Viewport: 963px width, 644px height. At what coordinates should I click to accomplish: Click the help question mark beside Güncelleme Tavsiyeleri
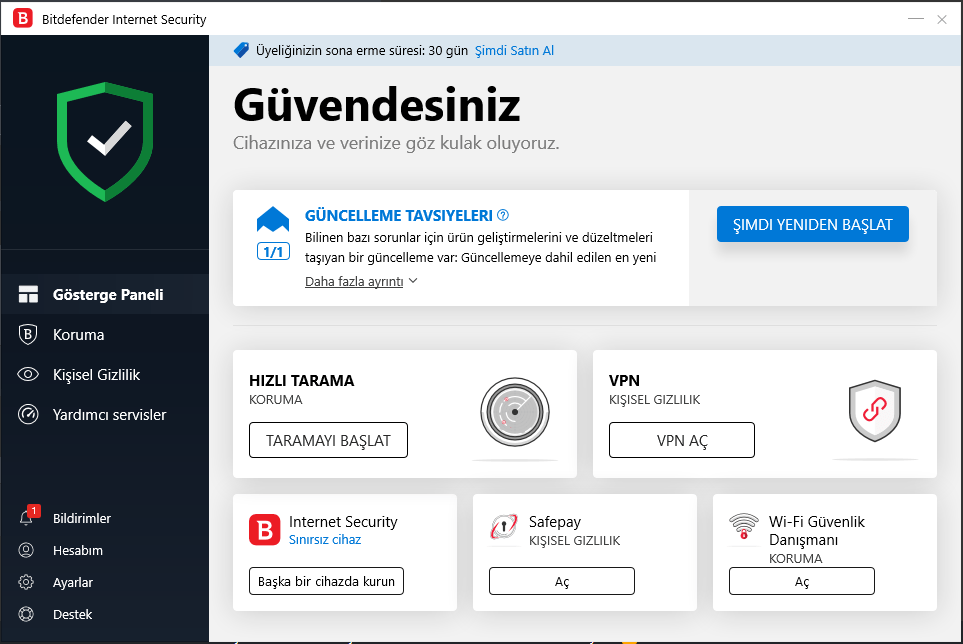(503, 215)
